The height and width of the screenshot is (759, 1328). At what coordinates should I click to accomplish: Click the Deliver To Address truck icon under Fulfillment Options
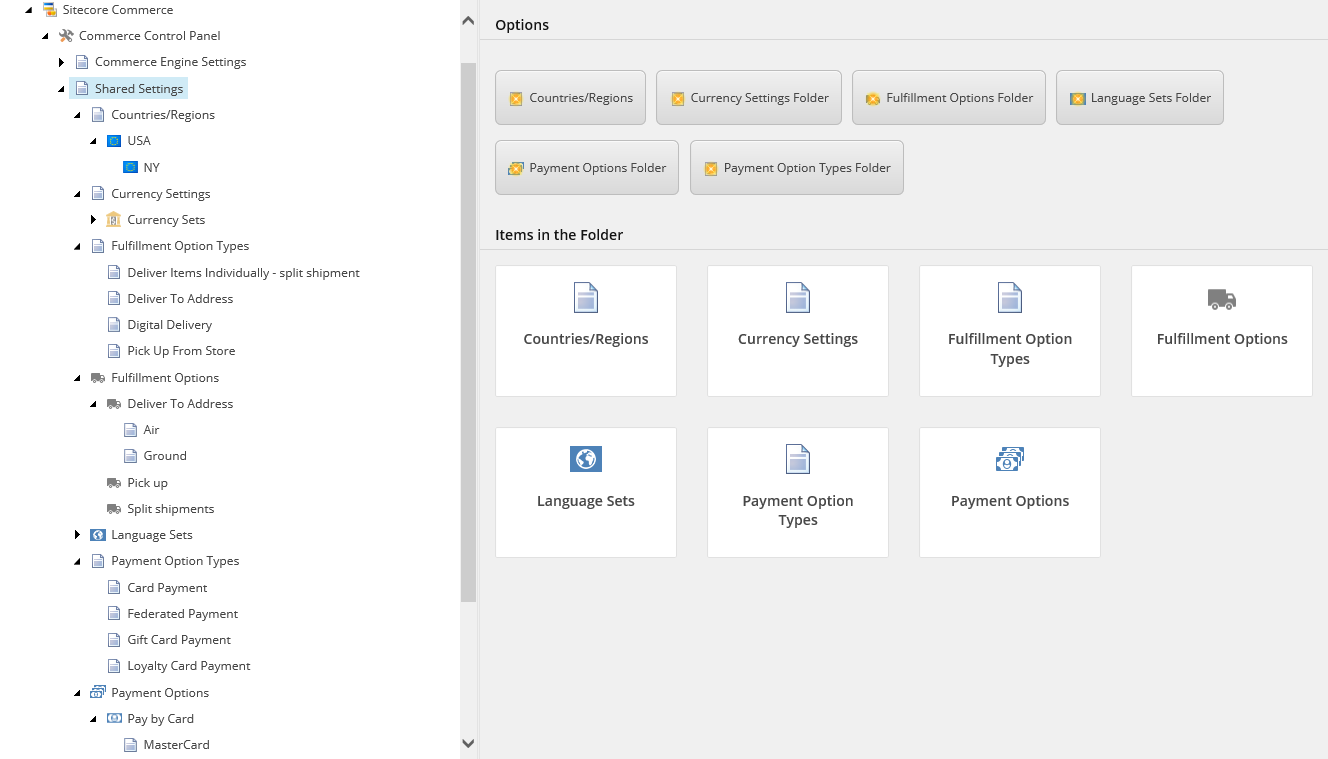point(114,404)
